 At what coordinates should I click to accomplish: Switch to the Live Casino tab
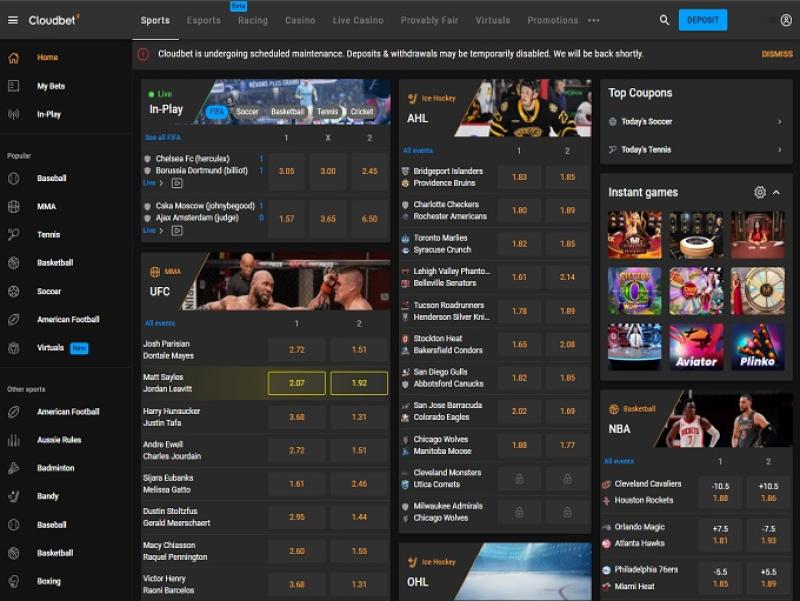pos(357,20)
